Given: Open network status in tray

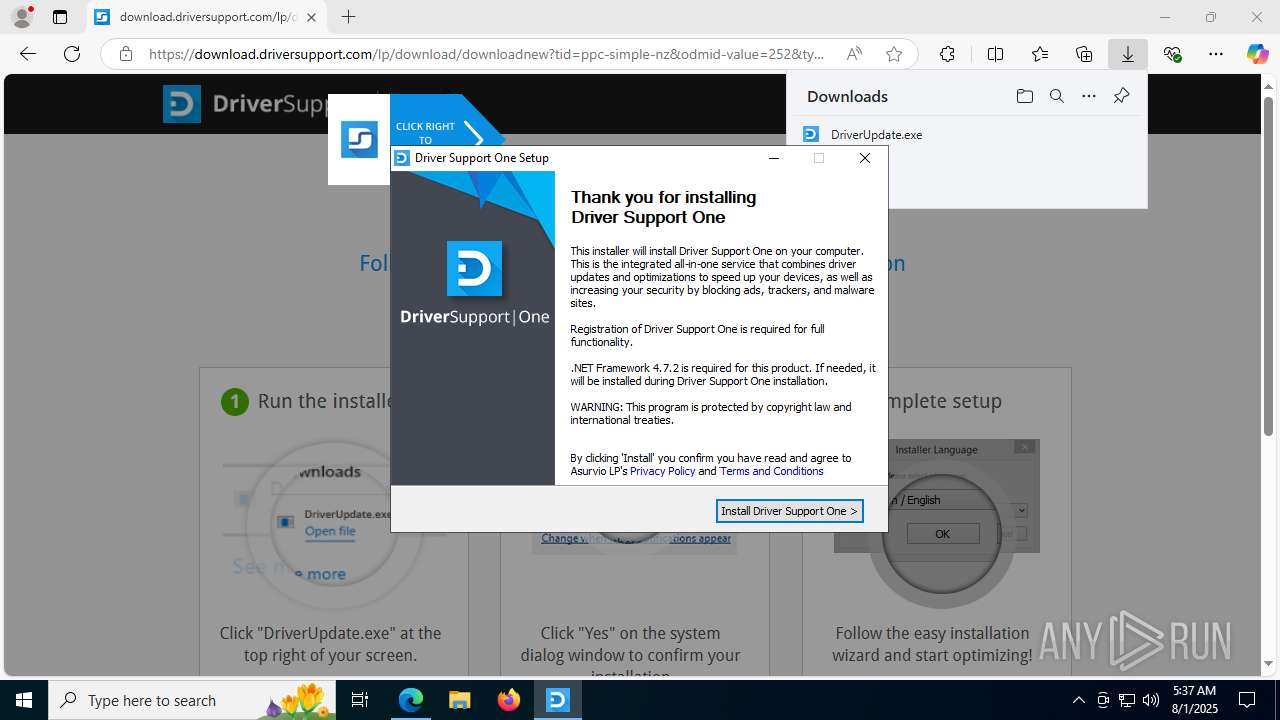Looking at the screenshot, I should pos(1127,700).
